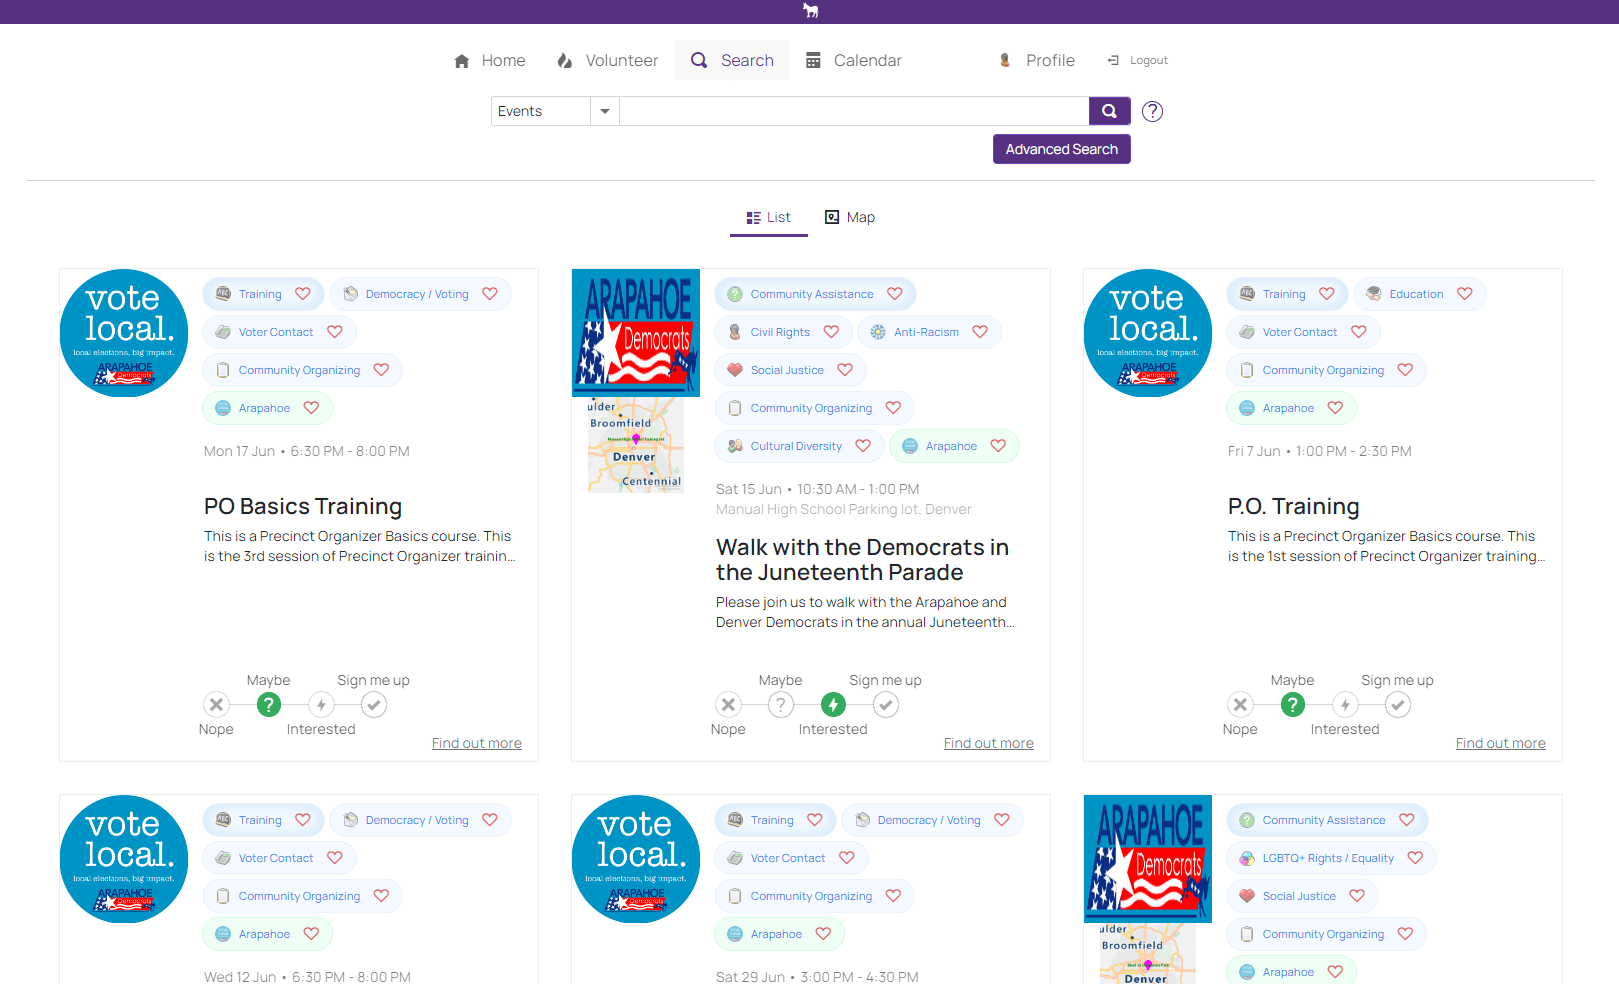Open the Advanced Search options

1061,149
